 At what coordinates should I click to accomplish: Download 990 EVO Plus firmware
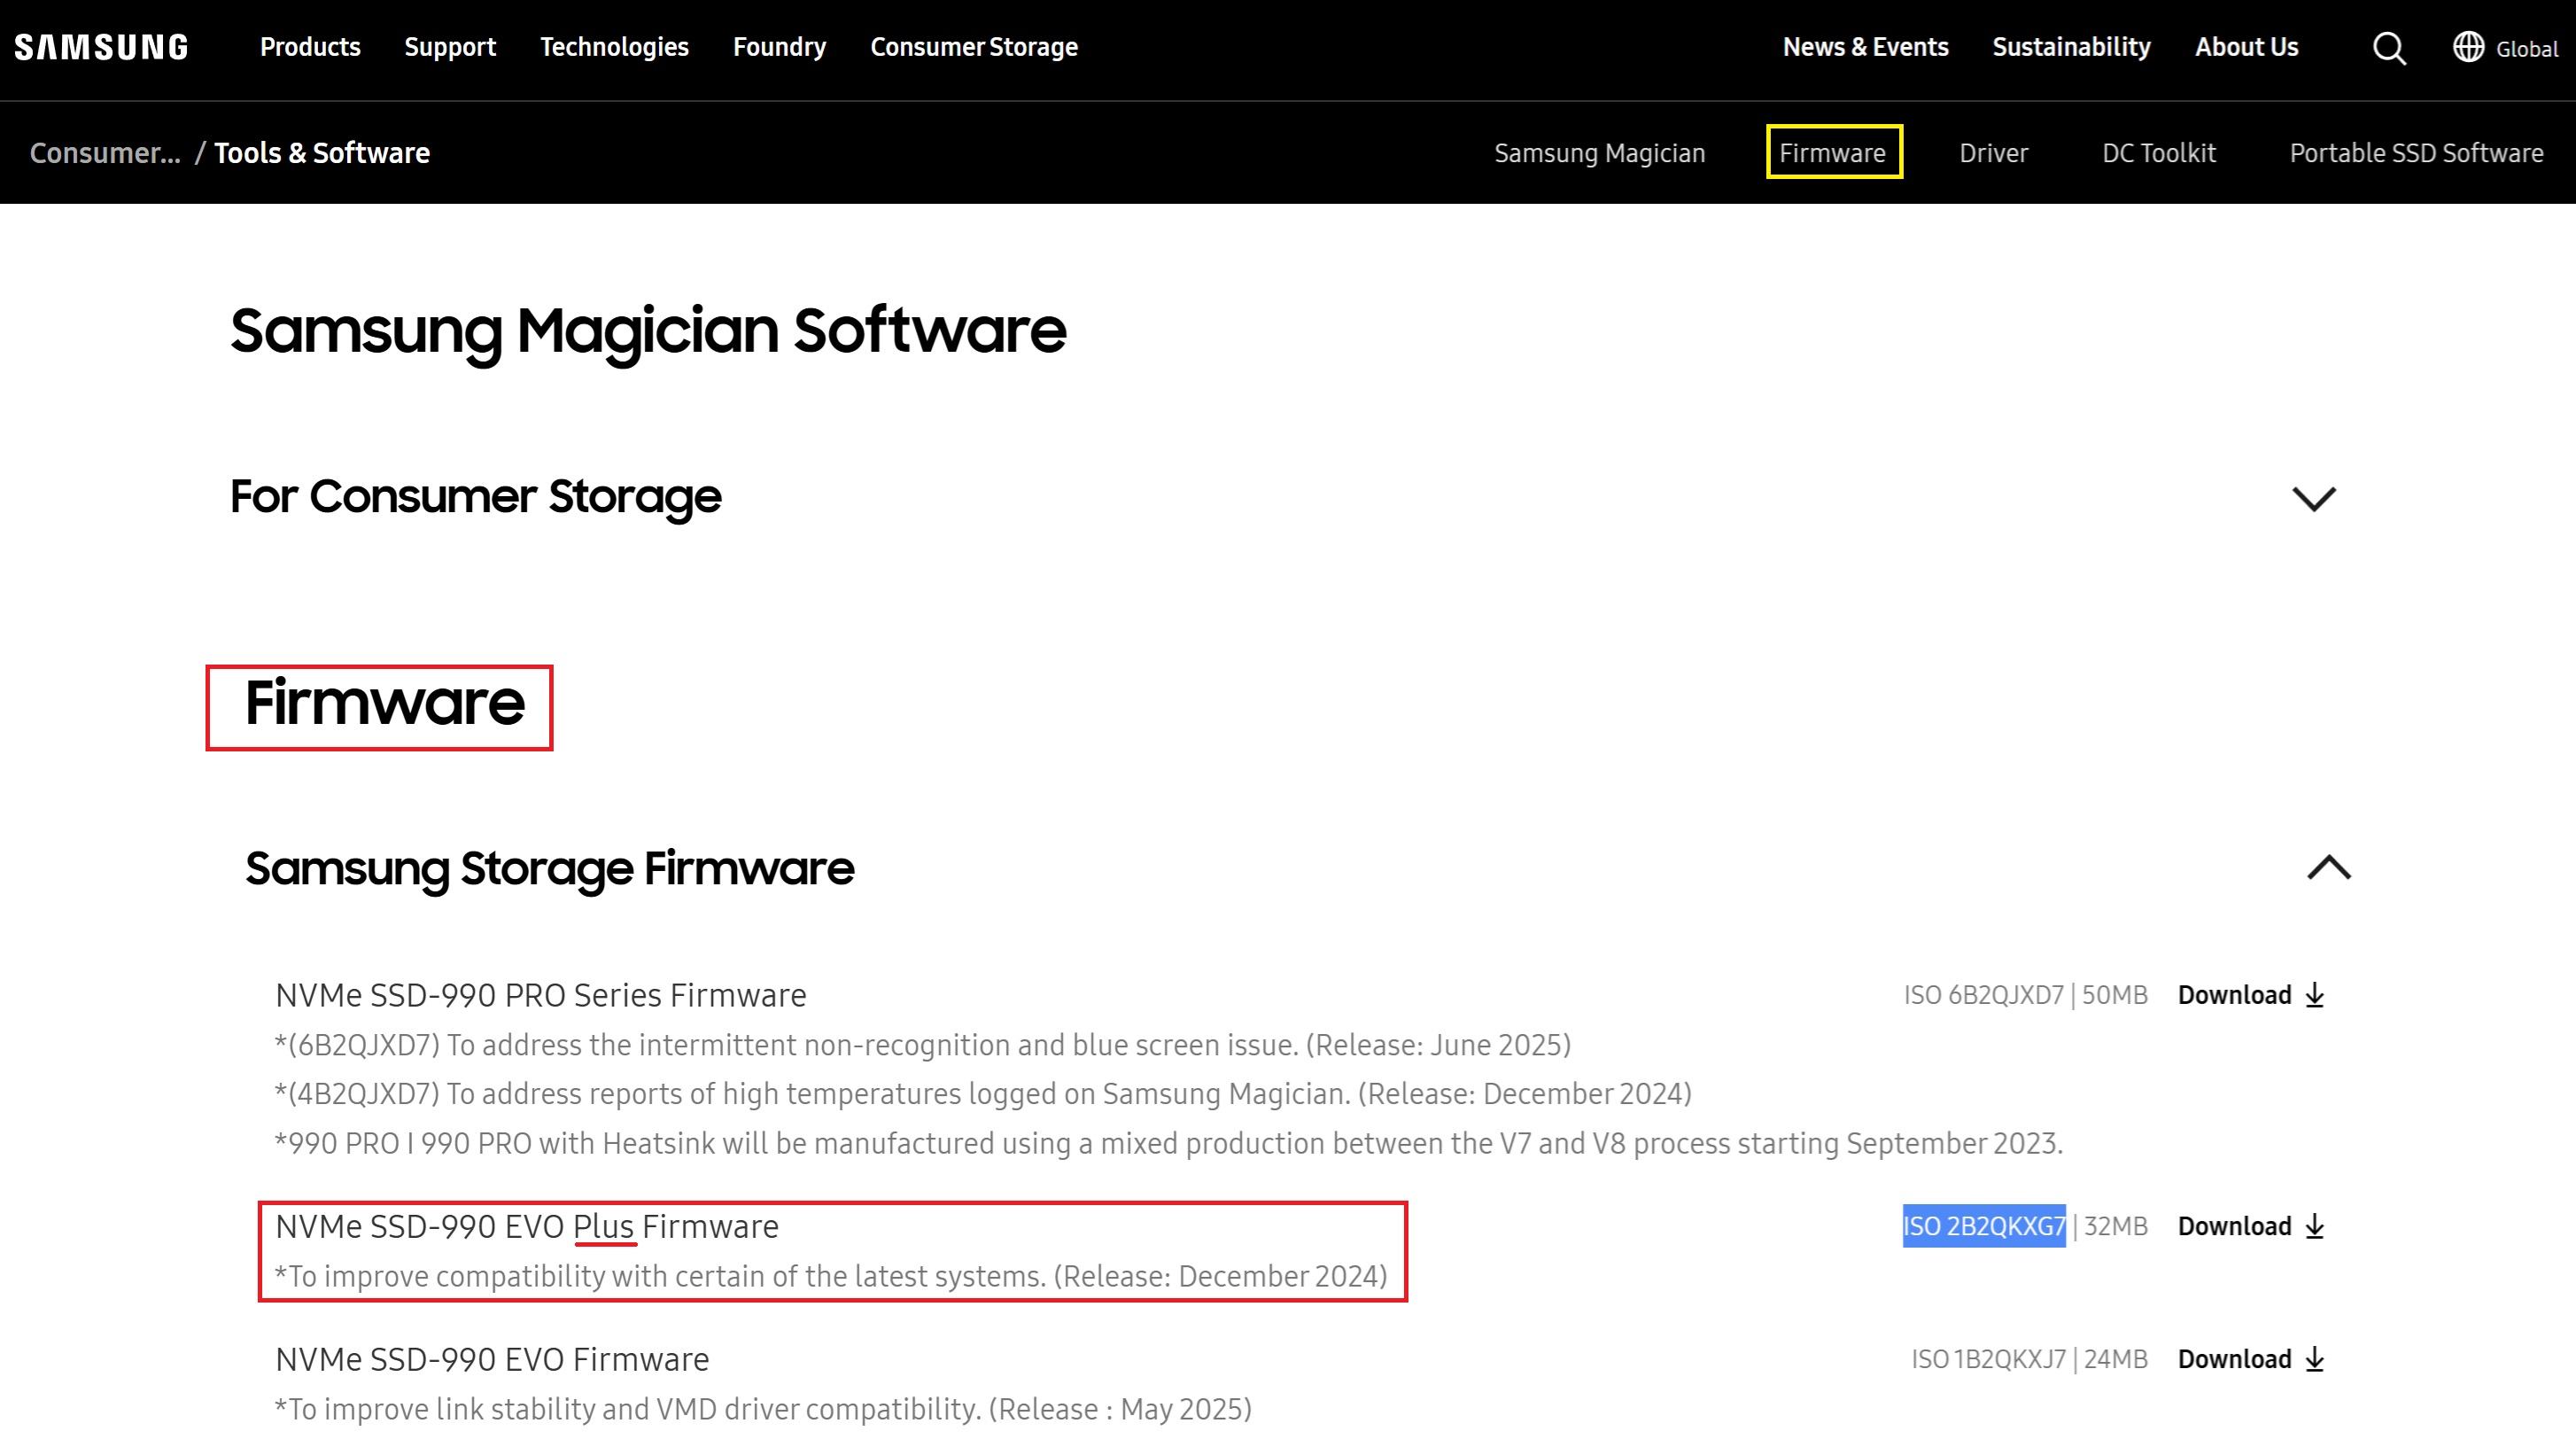[2251, 1226]
